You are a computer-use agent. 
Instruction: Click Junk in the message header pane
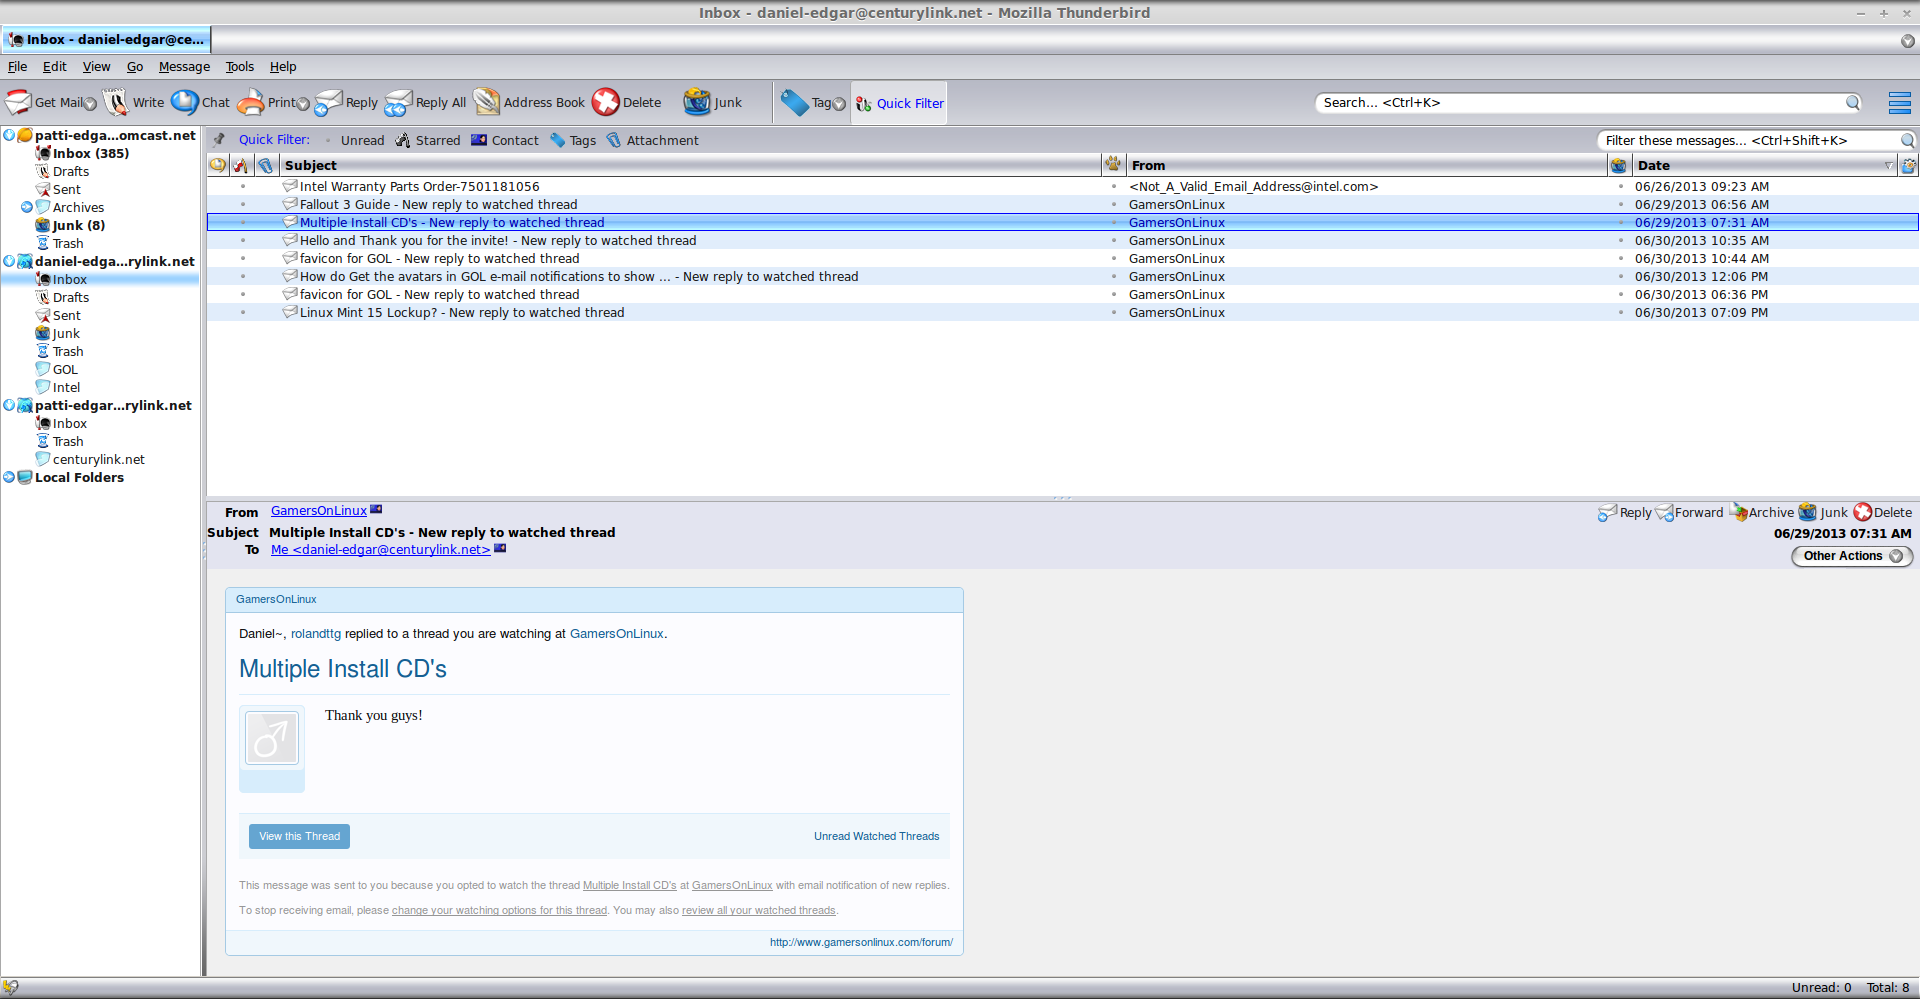pos(1823,512)
